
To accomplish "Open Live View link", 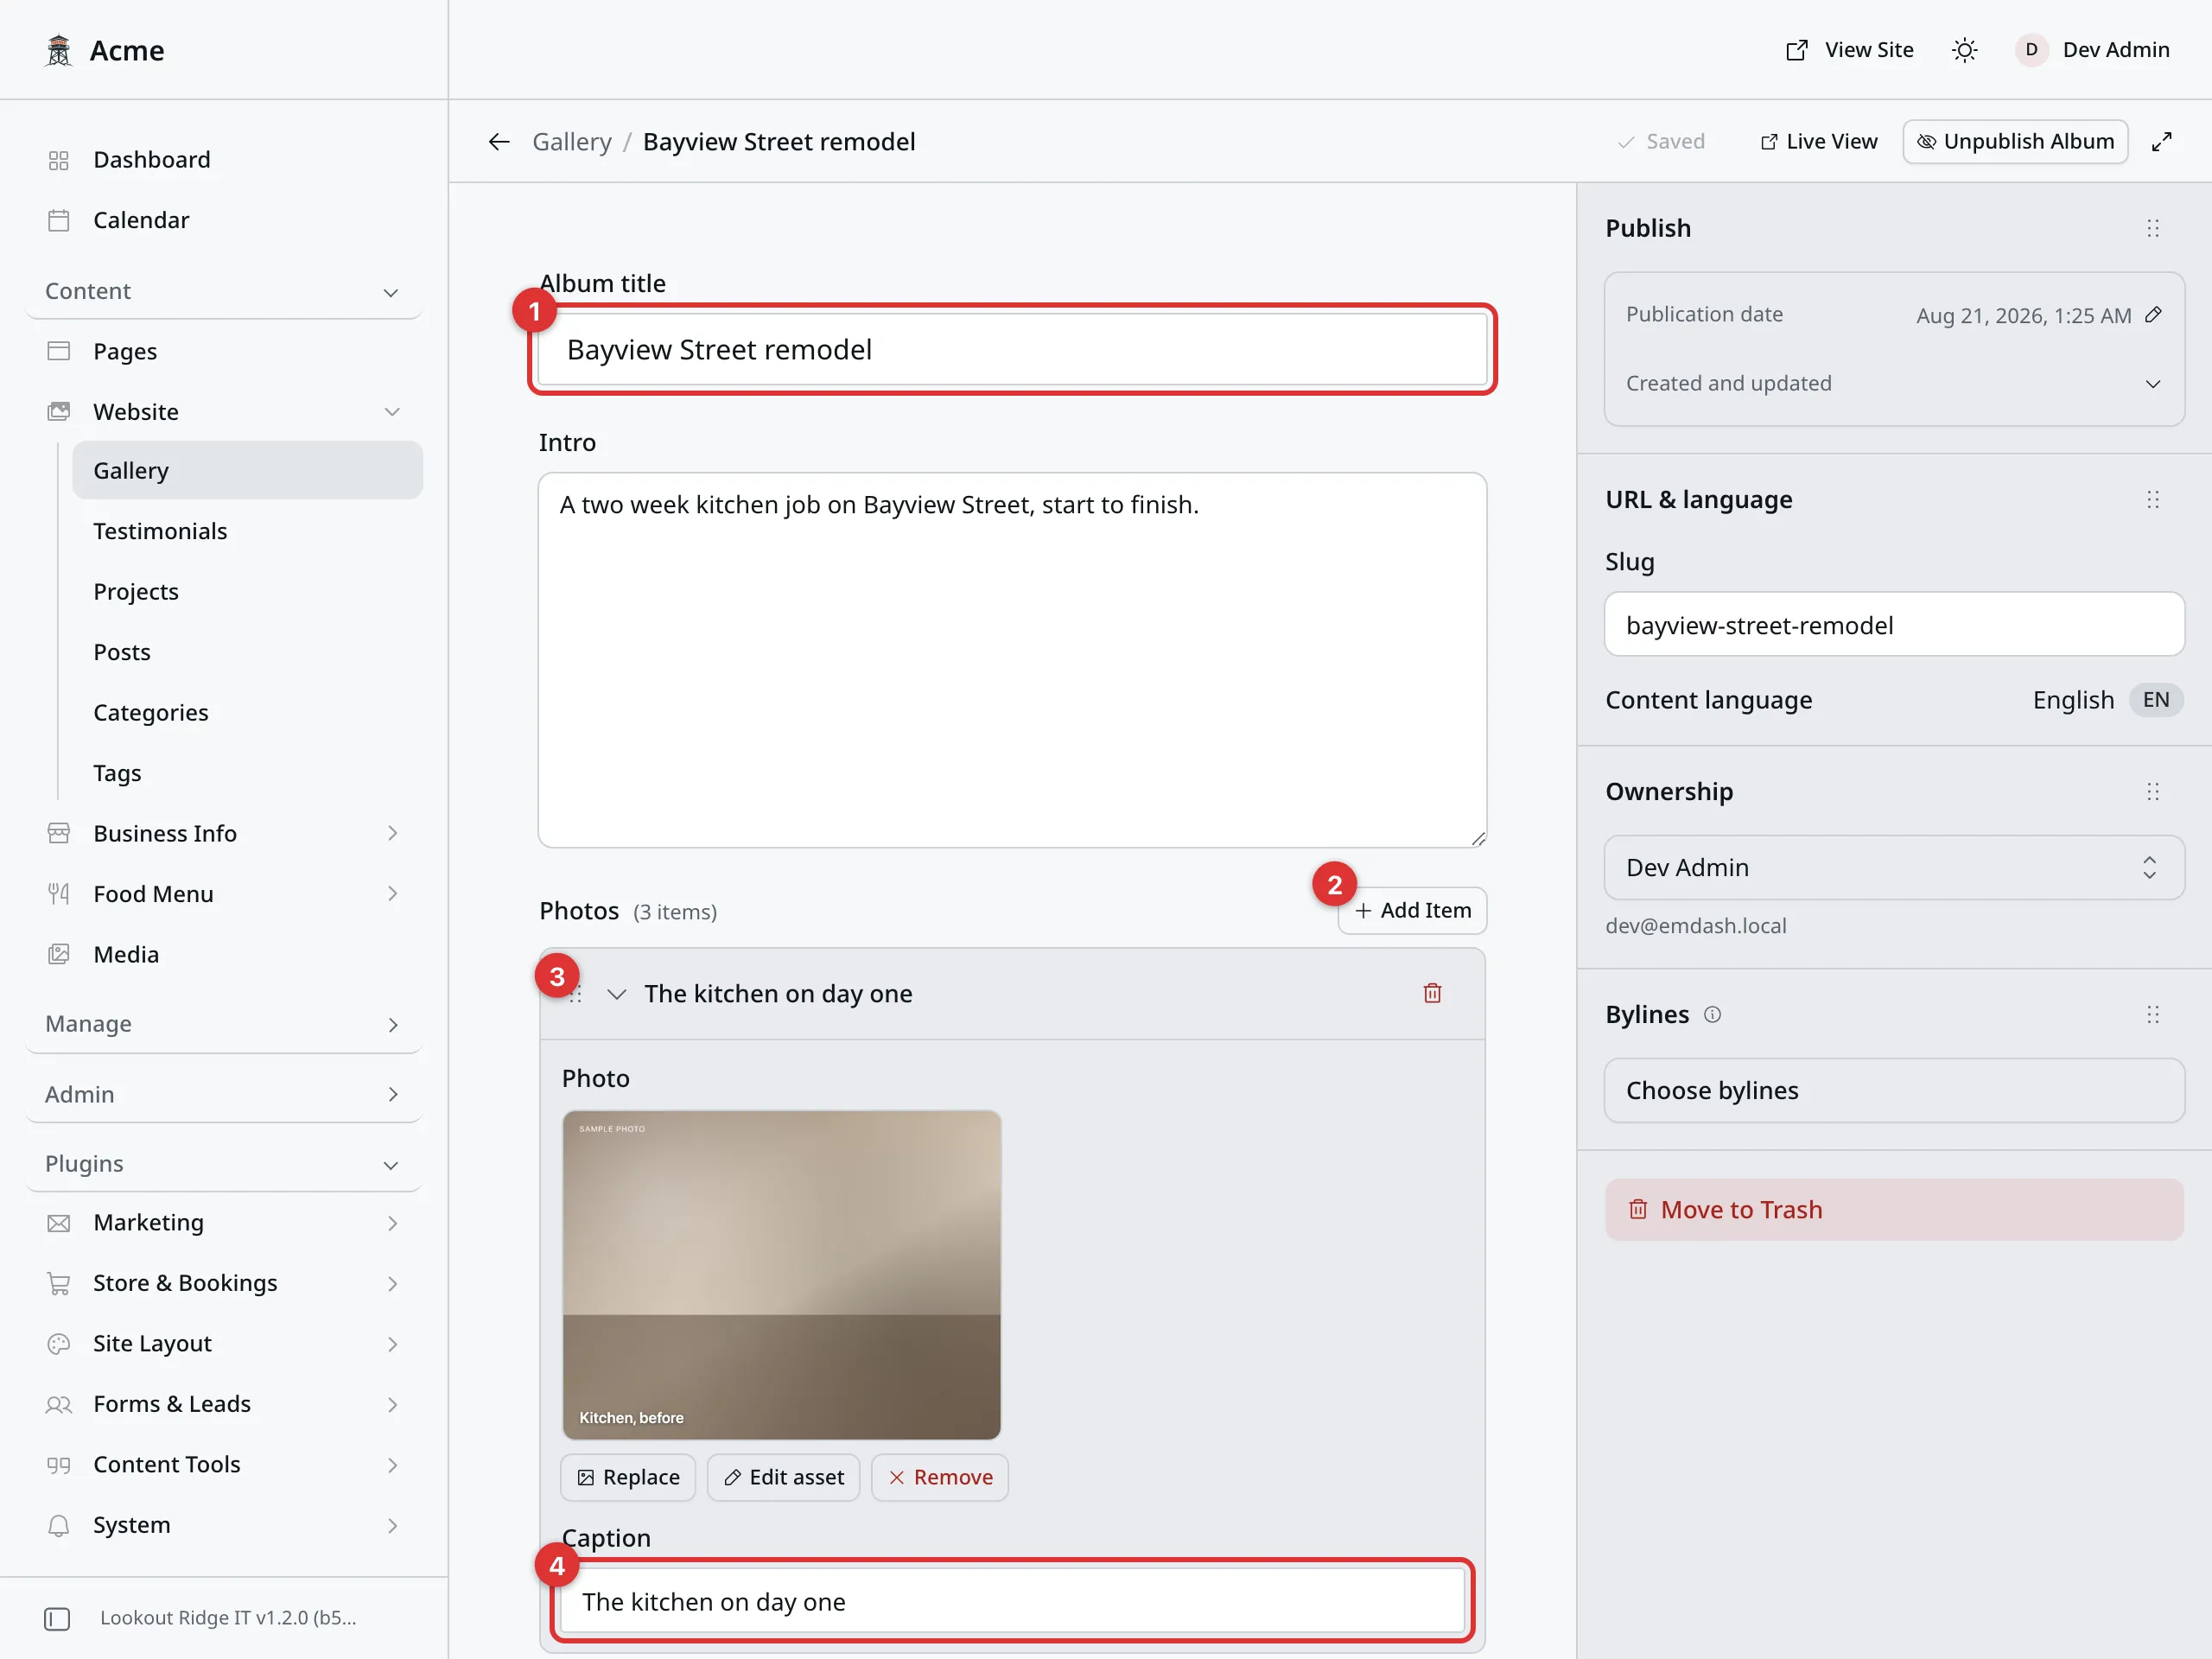I will pyautogui.click(x=1819, y=142).
